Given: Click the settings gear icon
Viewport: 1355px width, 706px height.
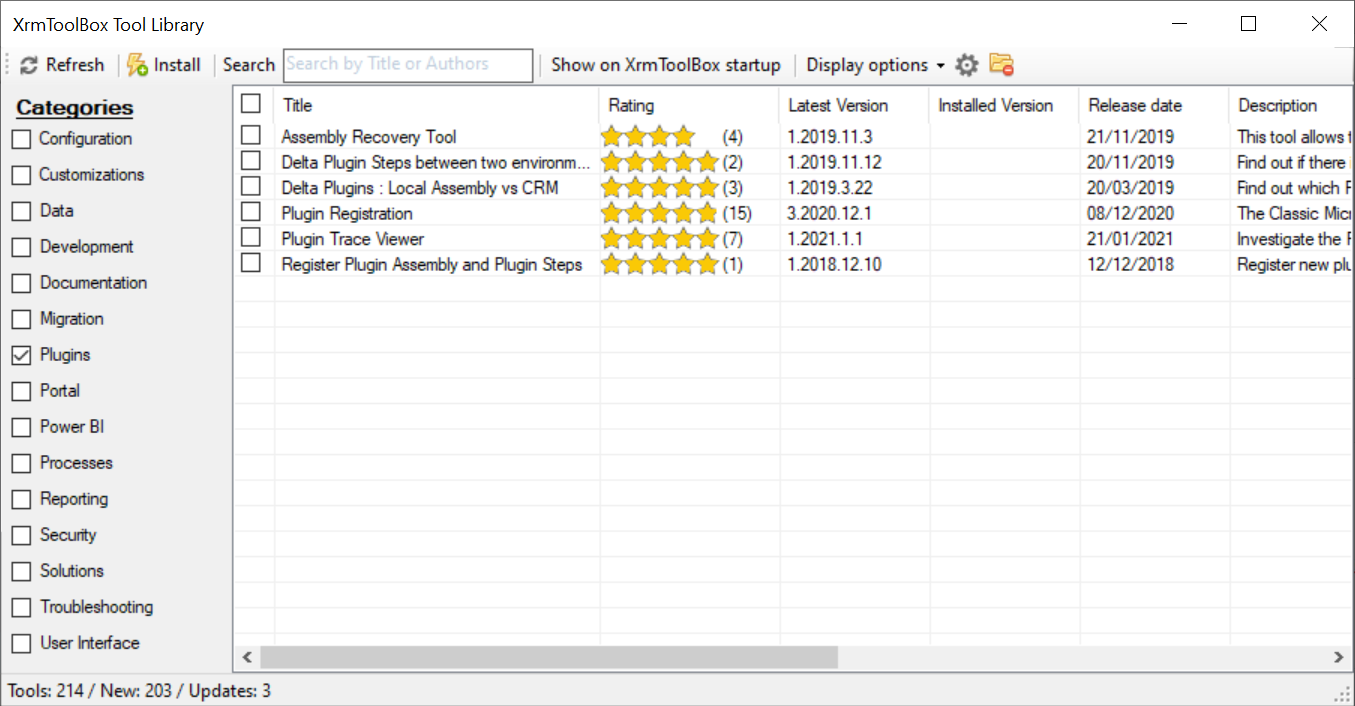Looking at the screenshot, I should click(966, 65).
